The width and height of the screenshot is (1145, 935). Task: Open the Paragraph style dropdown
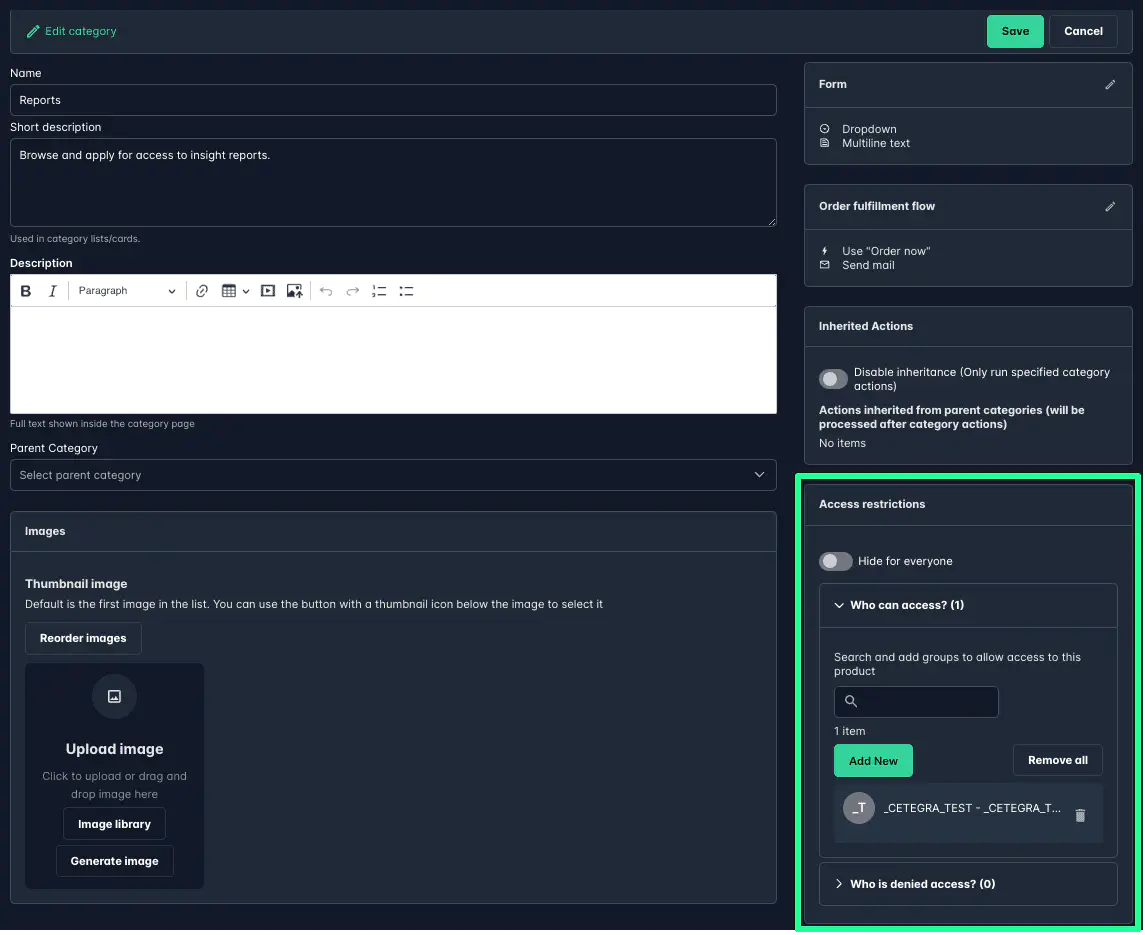(x=127, y=290)
